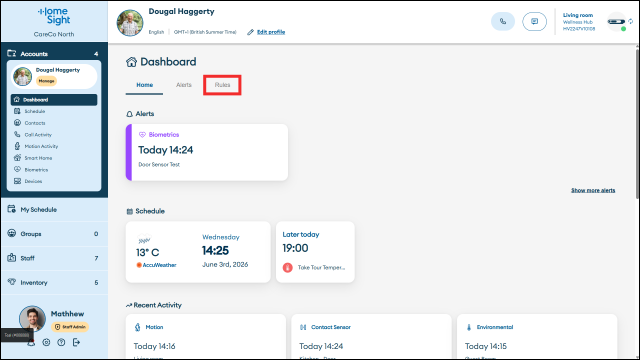Click the Schedule calendar icon in sidebar

(x=17, y=111)
